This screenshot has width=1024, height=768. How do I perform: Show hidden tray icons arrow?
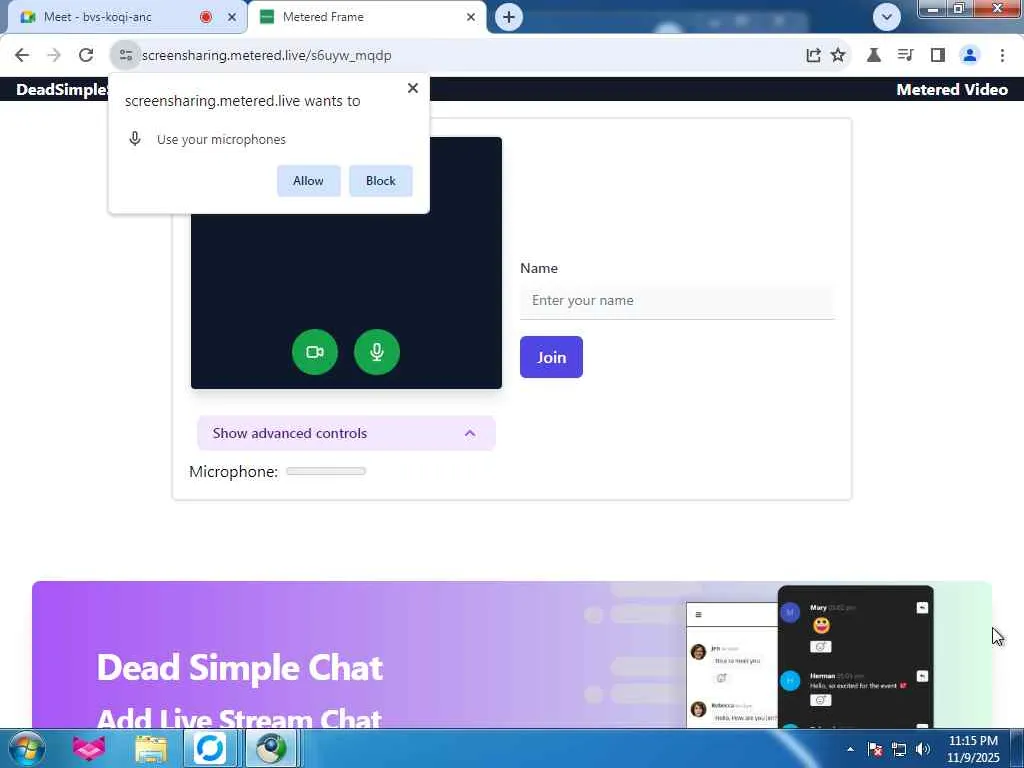click(x=850, y=749)
